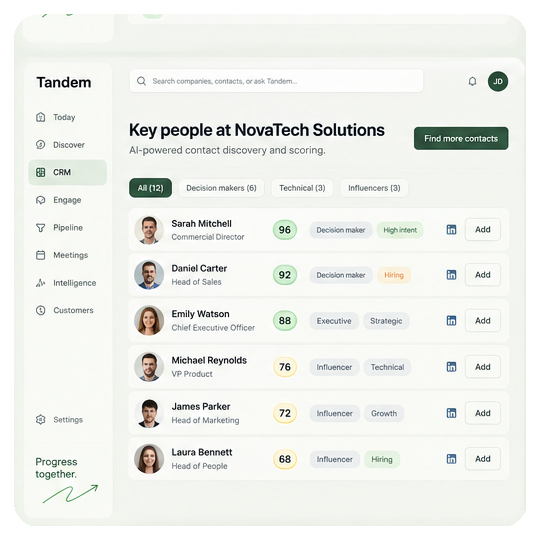Click the Discover compass icon
The width and height of the screenshot is (540, 540).
click(x=41, y=145)
